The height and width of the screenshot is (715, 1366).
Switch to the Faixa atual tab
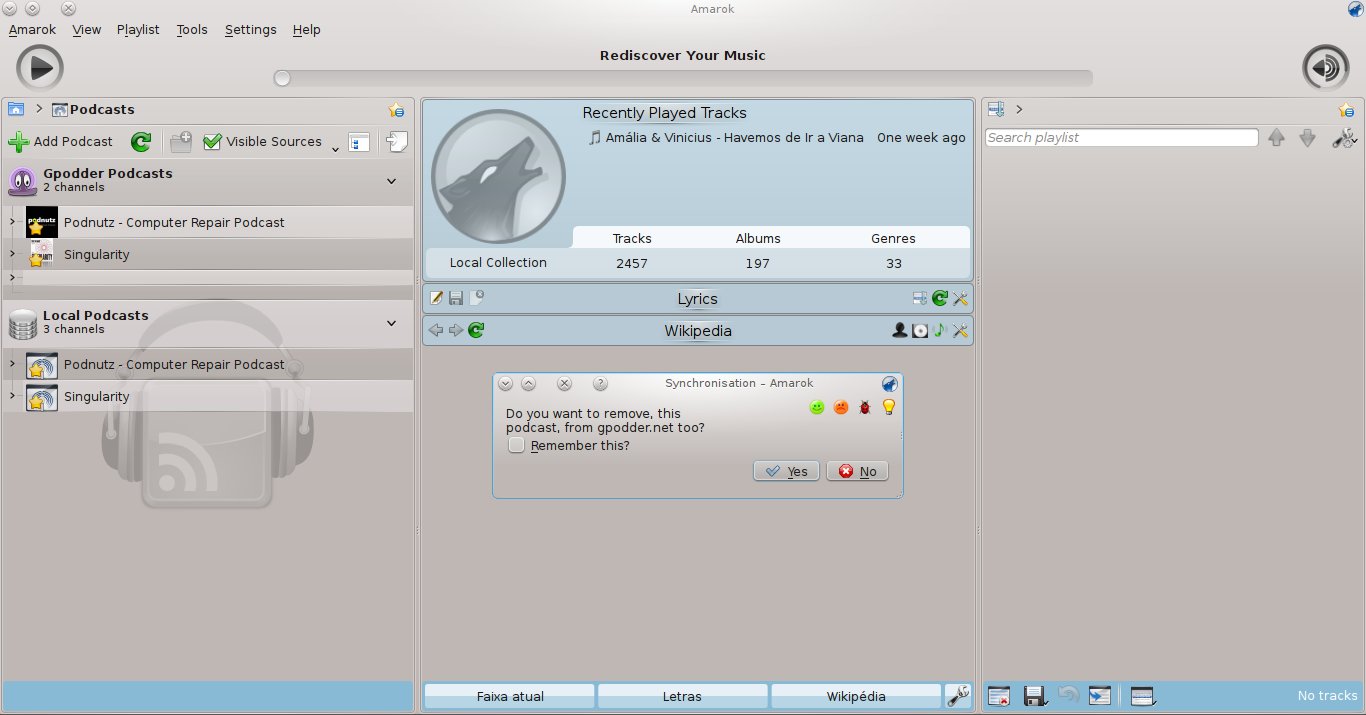click(x=510, y=696)
